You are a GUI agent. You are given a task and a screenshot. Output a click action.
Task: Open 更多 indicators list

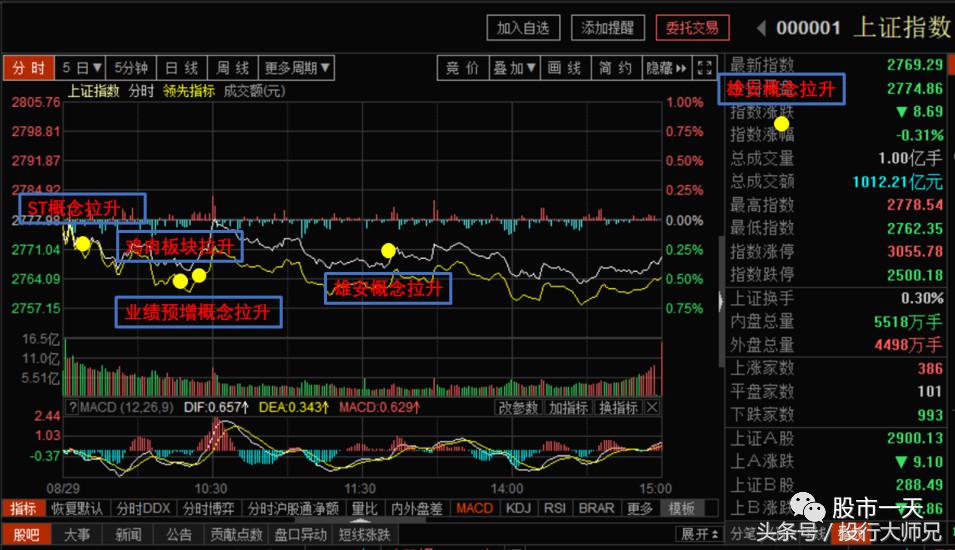pyautogui.click(x=640, y=508)
